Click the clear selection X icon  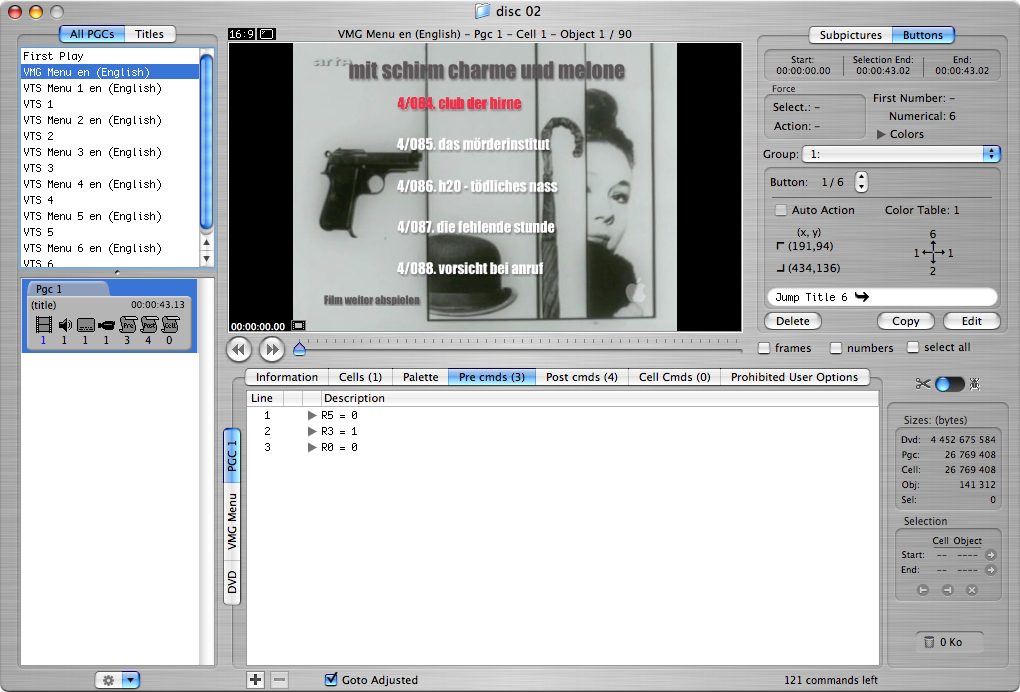pos(972,590)
